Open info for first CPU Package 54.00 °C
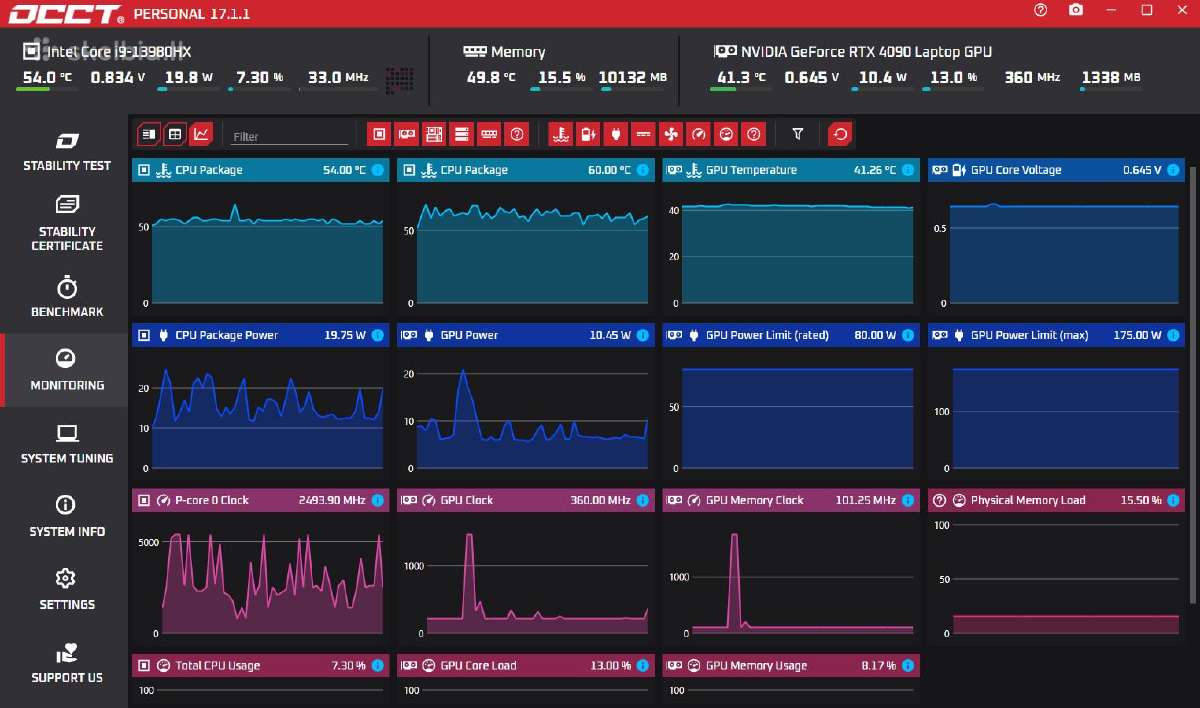This screenshot has width=1200, height=708. coord(377,170)
